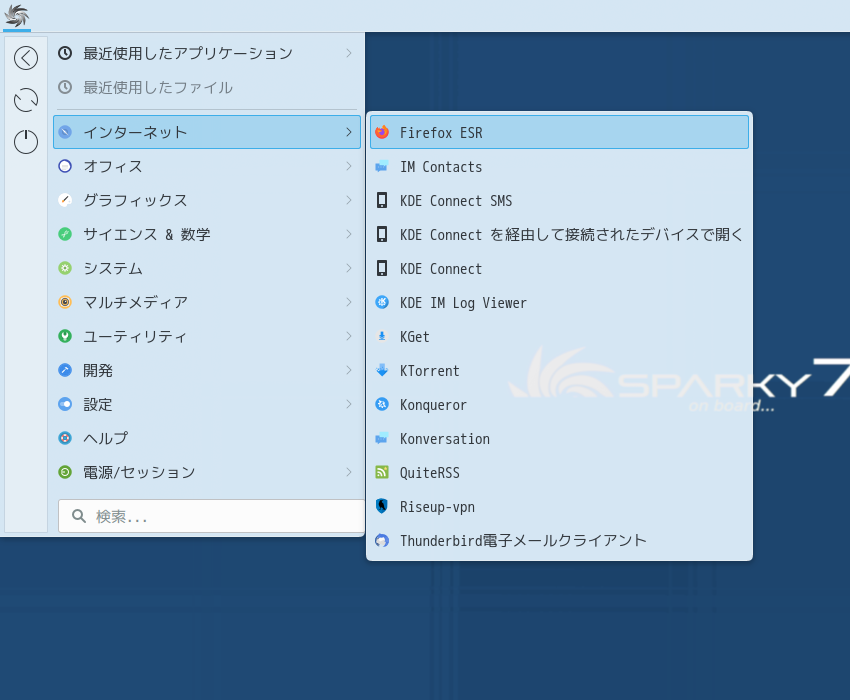850x700 pixels.
Task: Click the KDE IM Log Viewer label
Action: tap(463, 303)
